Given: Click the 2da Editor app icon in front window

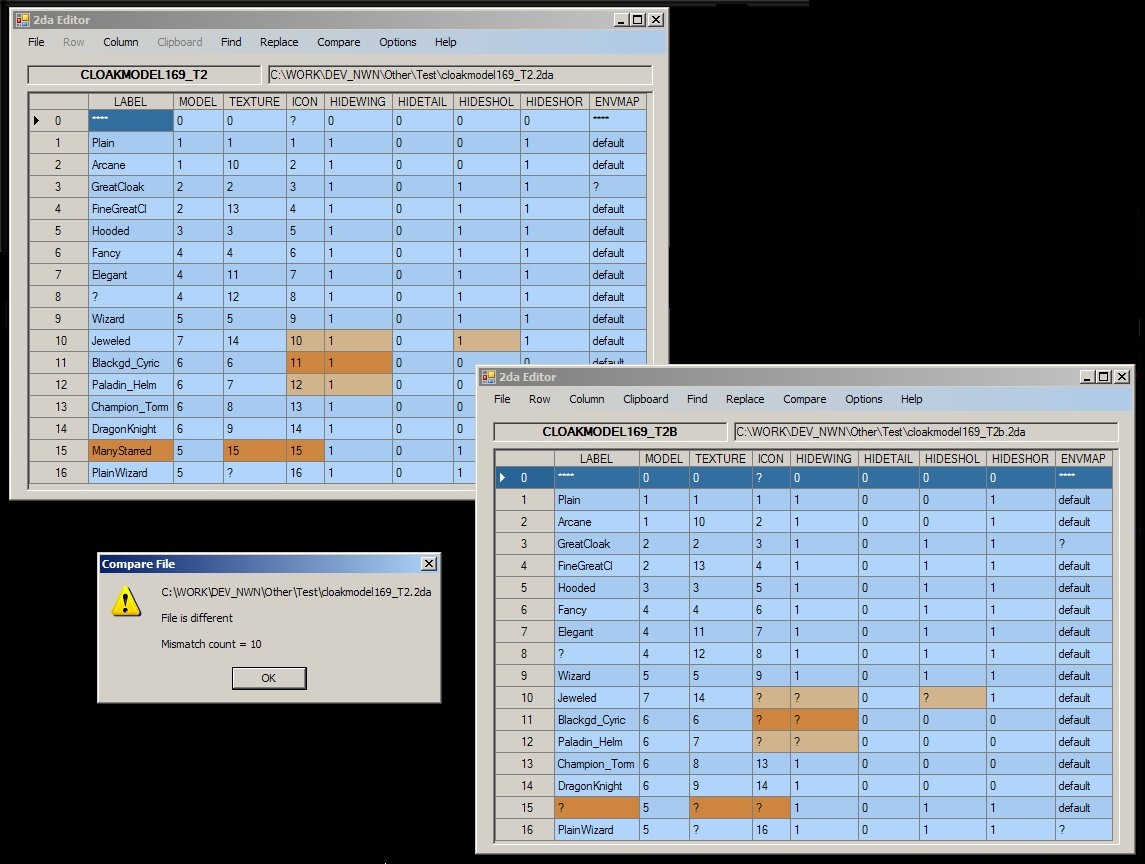Looking at the screenshot, I should pyautogui.click(x=489, y=377).
